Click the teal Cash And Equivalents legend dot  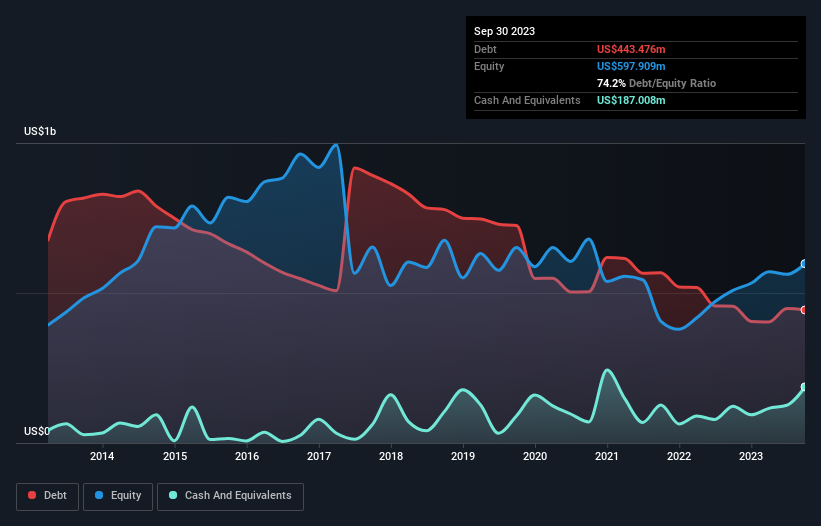tap(173, 495)
